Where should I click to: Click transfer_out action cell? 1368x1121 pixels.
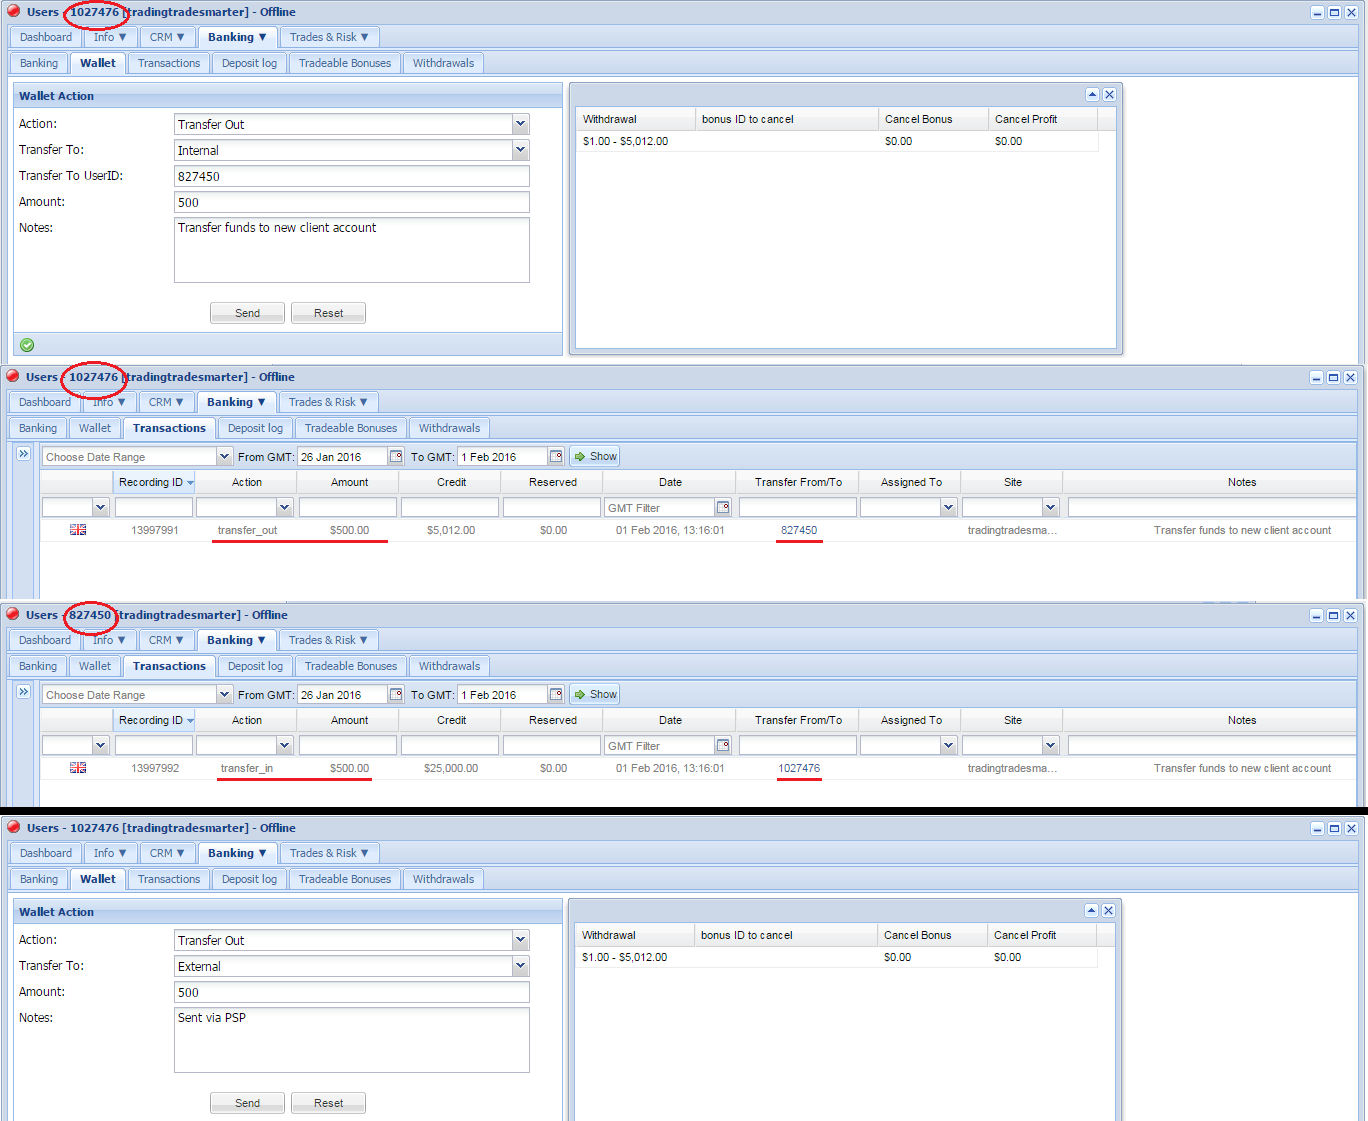(x=247, y=530)
